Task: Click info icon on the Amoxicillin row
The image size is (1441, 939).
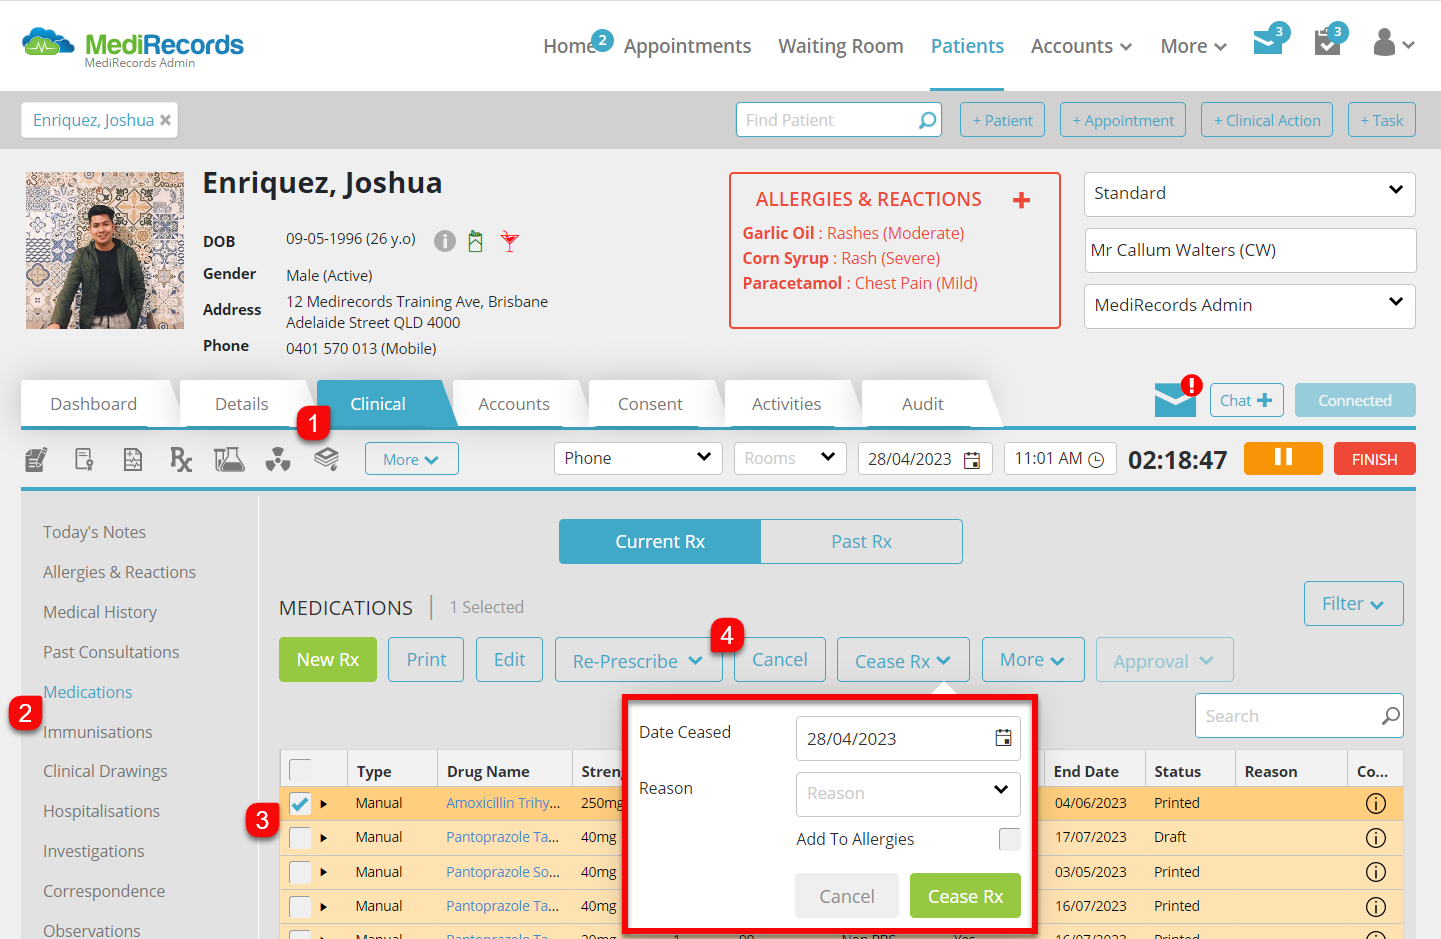Action: coord(1376,803)
